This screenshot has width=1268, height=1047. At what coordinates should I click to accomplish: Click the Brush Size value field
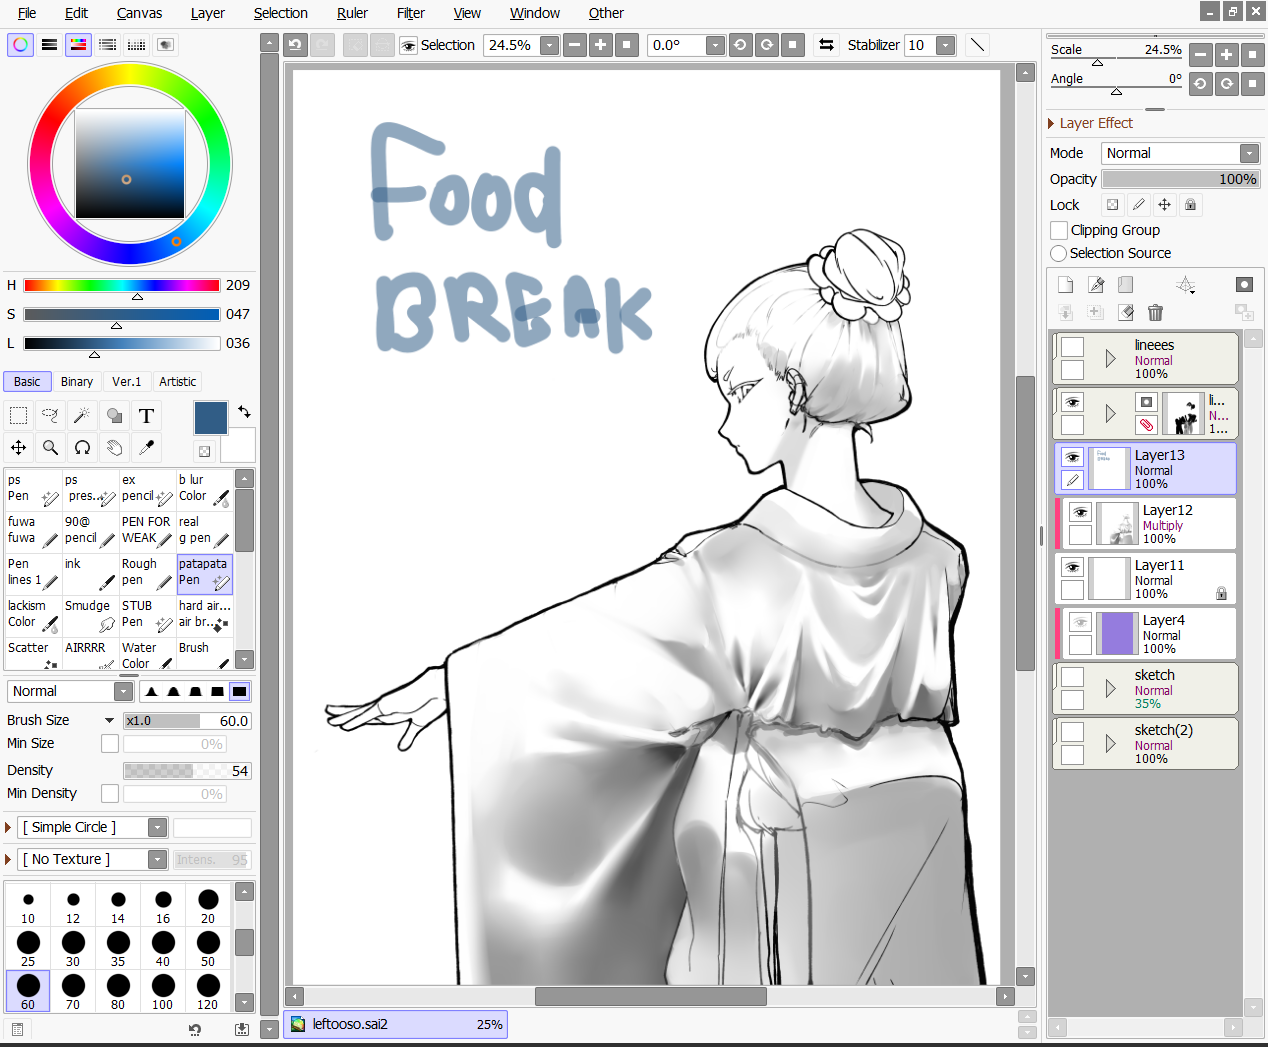point(187,720)
